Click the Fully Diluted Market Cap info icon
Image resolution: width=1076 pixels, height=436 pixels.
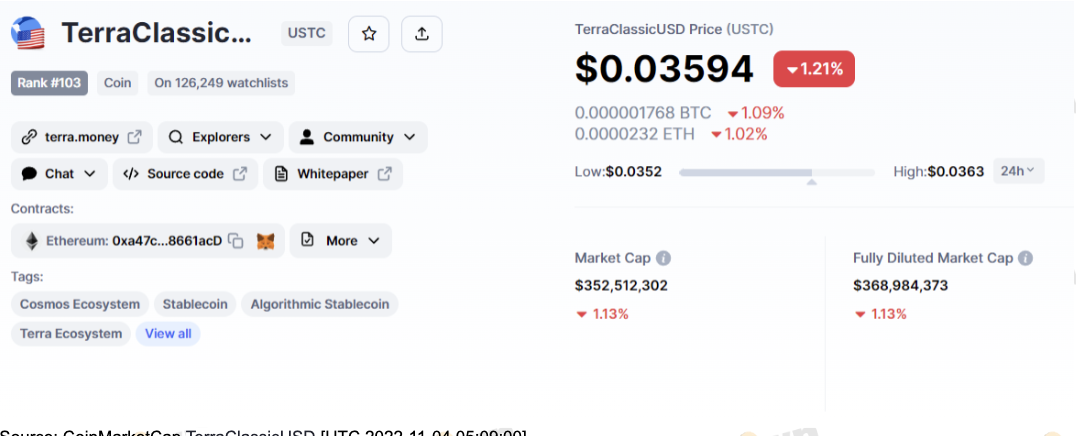[1025, 258]
